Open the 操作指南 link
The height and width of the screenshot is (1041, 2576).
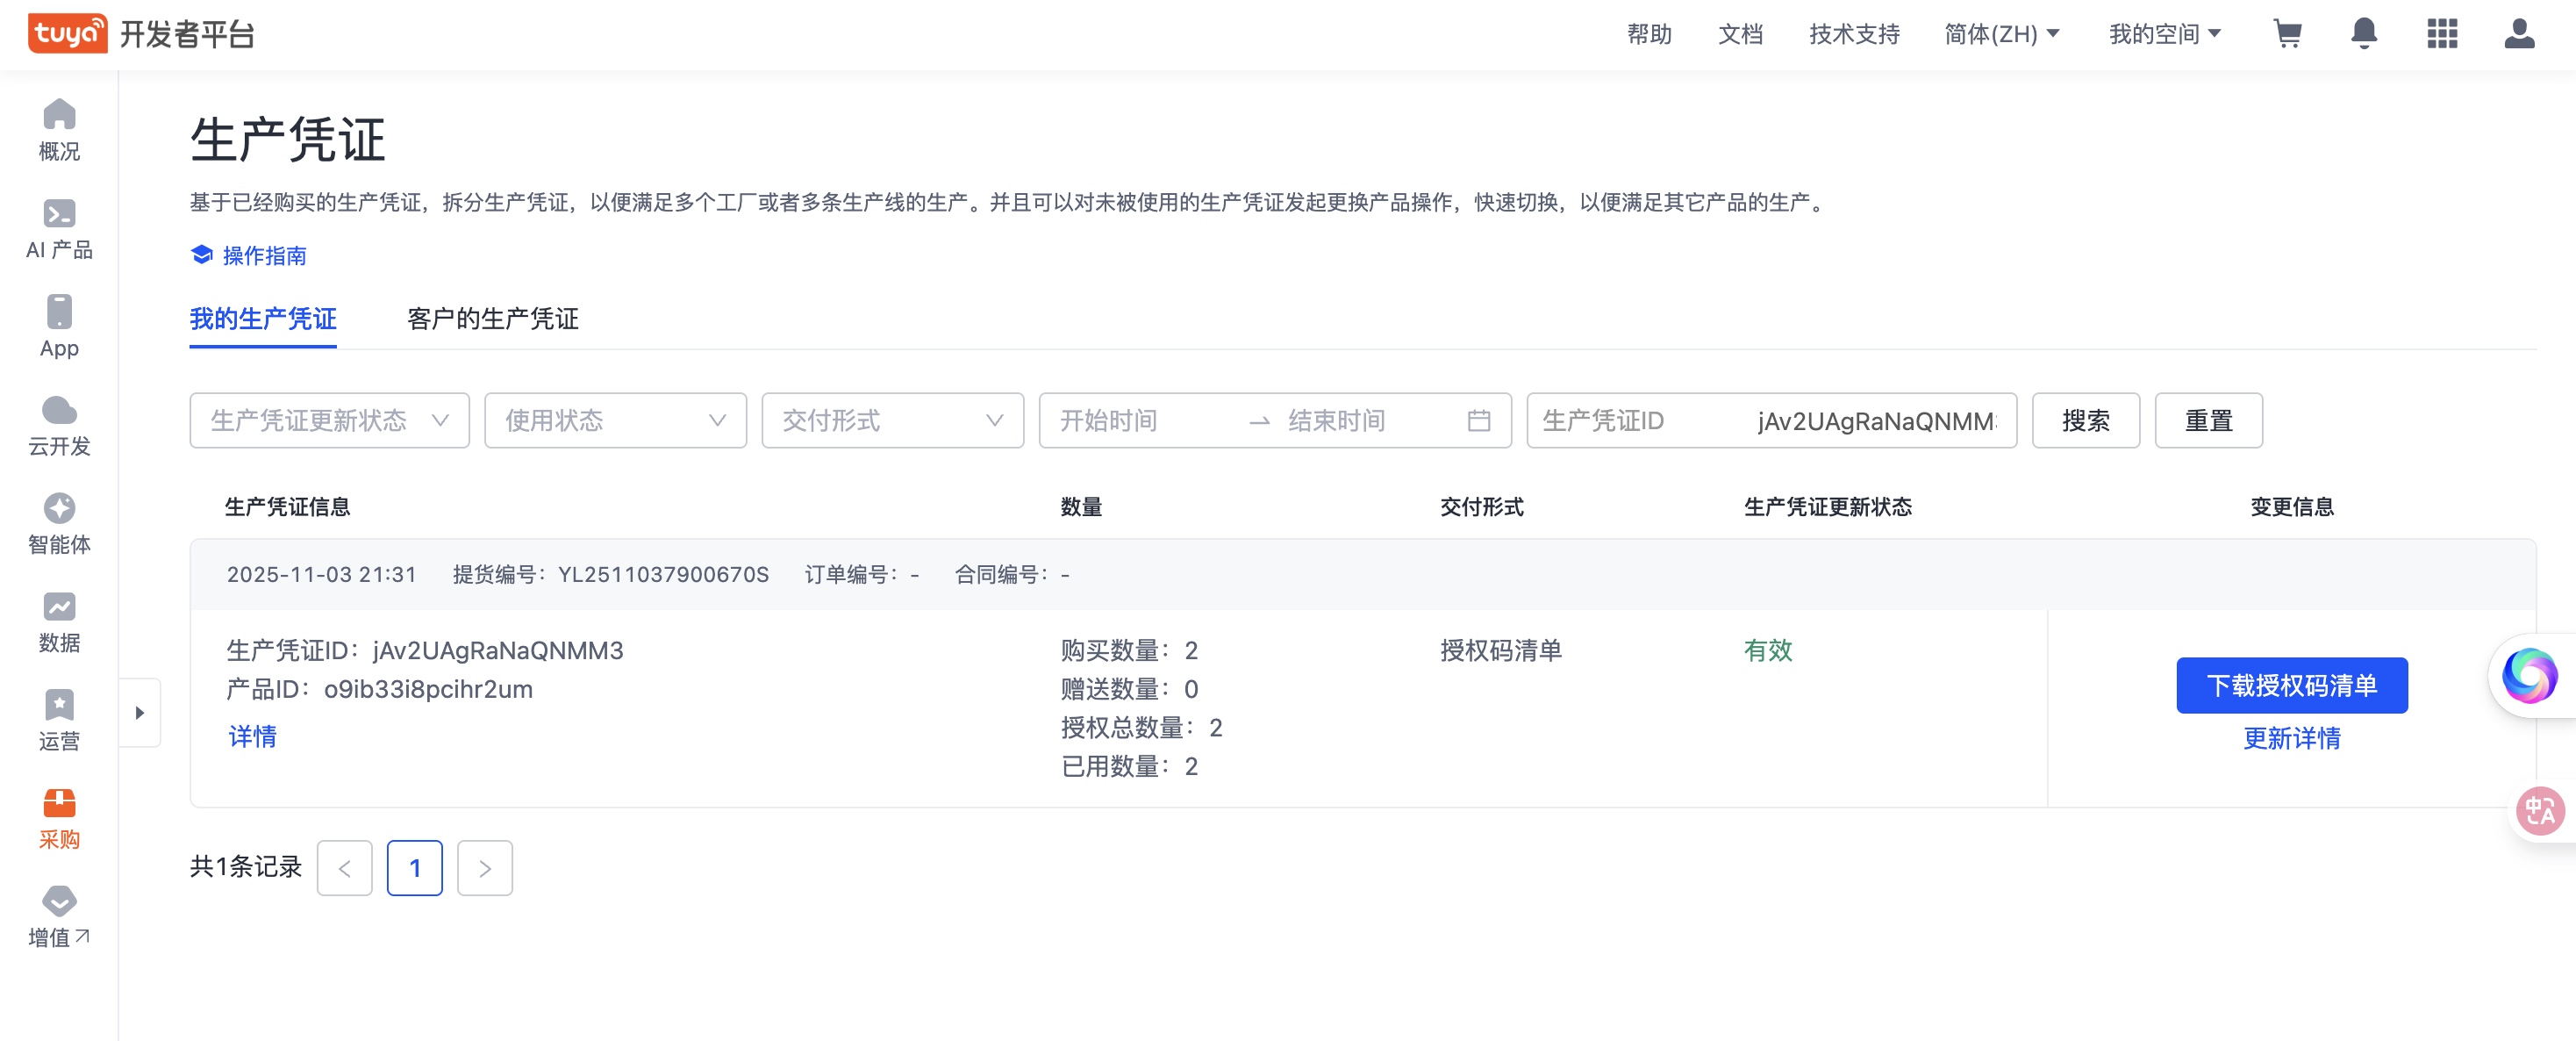(x=263, y=256)
